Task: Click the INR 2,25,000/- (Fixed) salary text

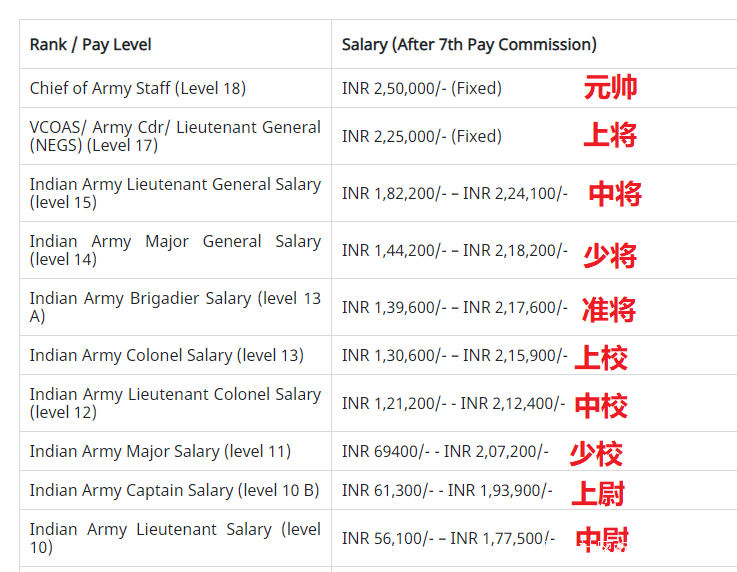Action: pos(422,136)
